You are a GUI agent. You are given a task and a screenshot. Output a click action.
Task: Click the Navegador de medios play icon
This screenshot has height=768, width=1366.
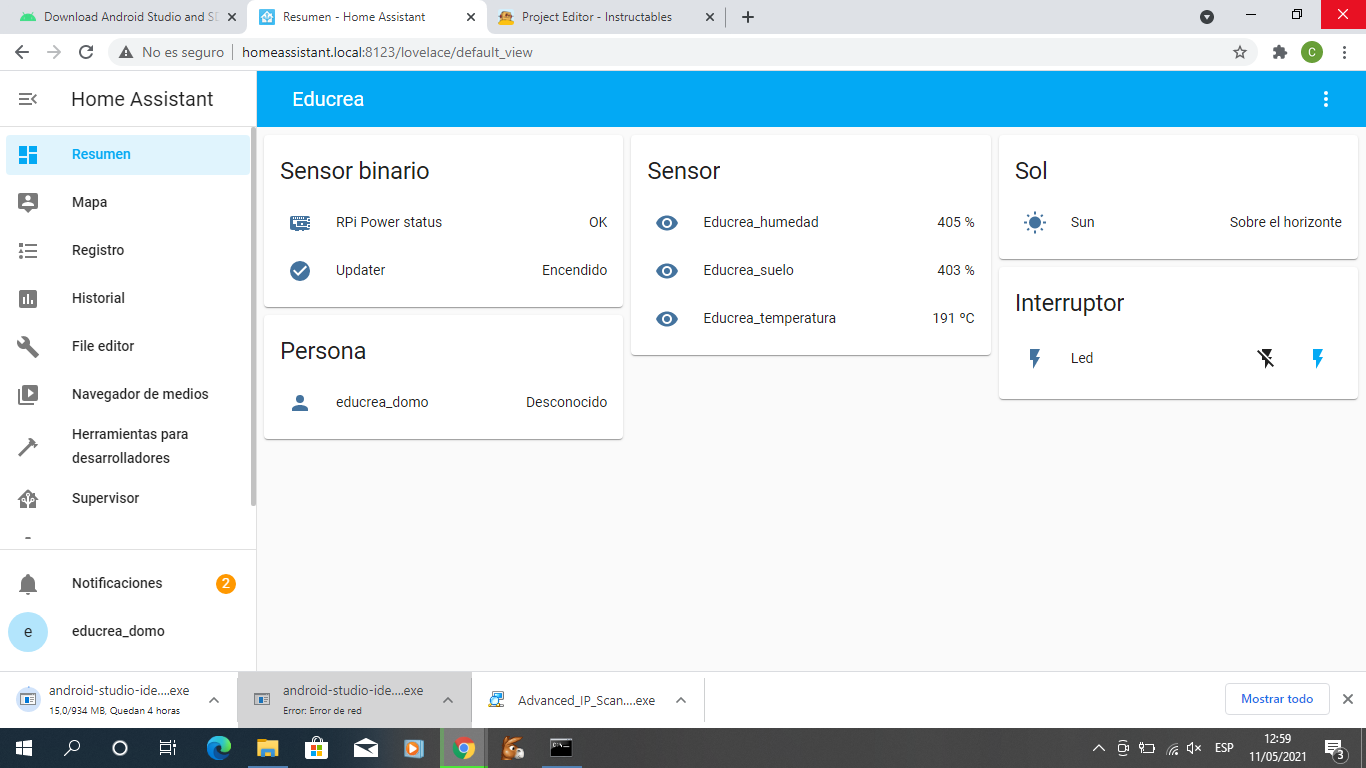(28, 394)
